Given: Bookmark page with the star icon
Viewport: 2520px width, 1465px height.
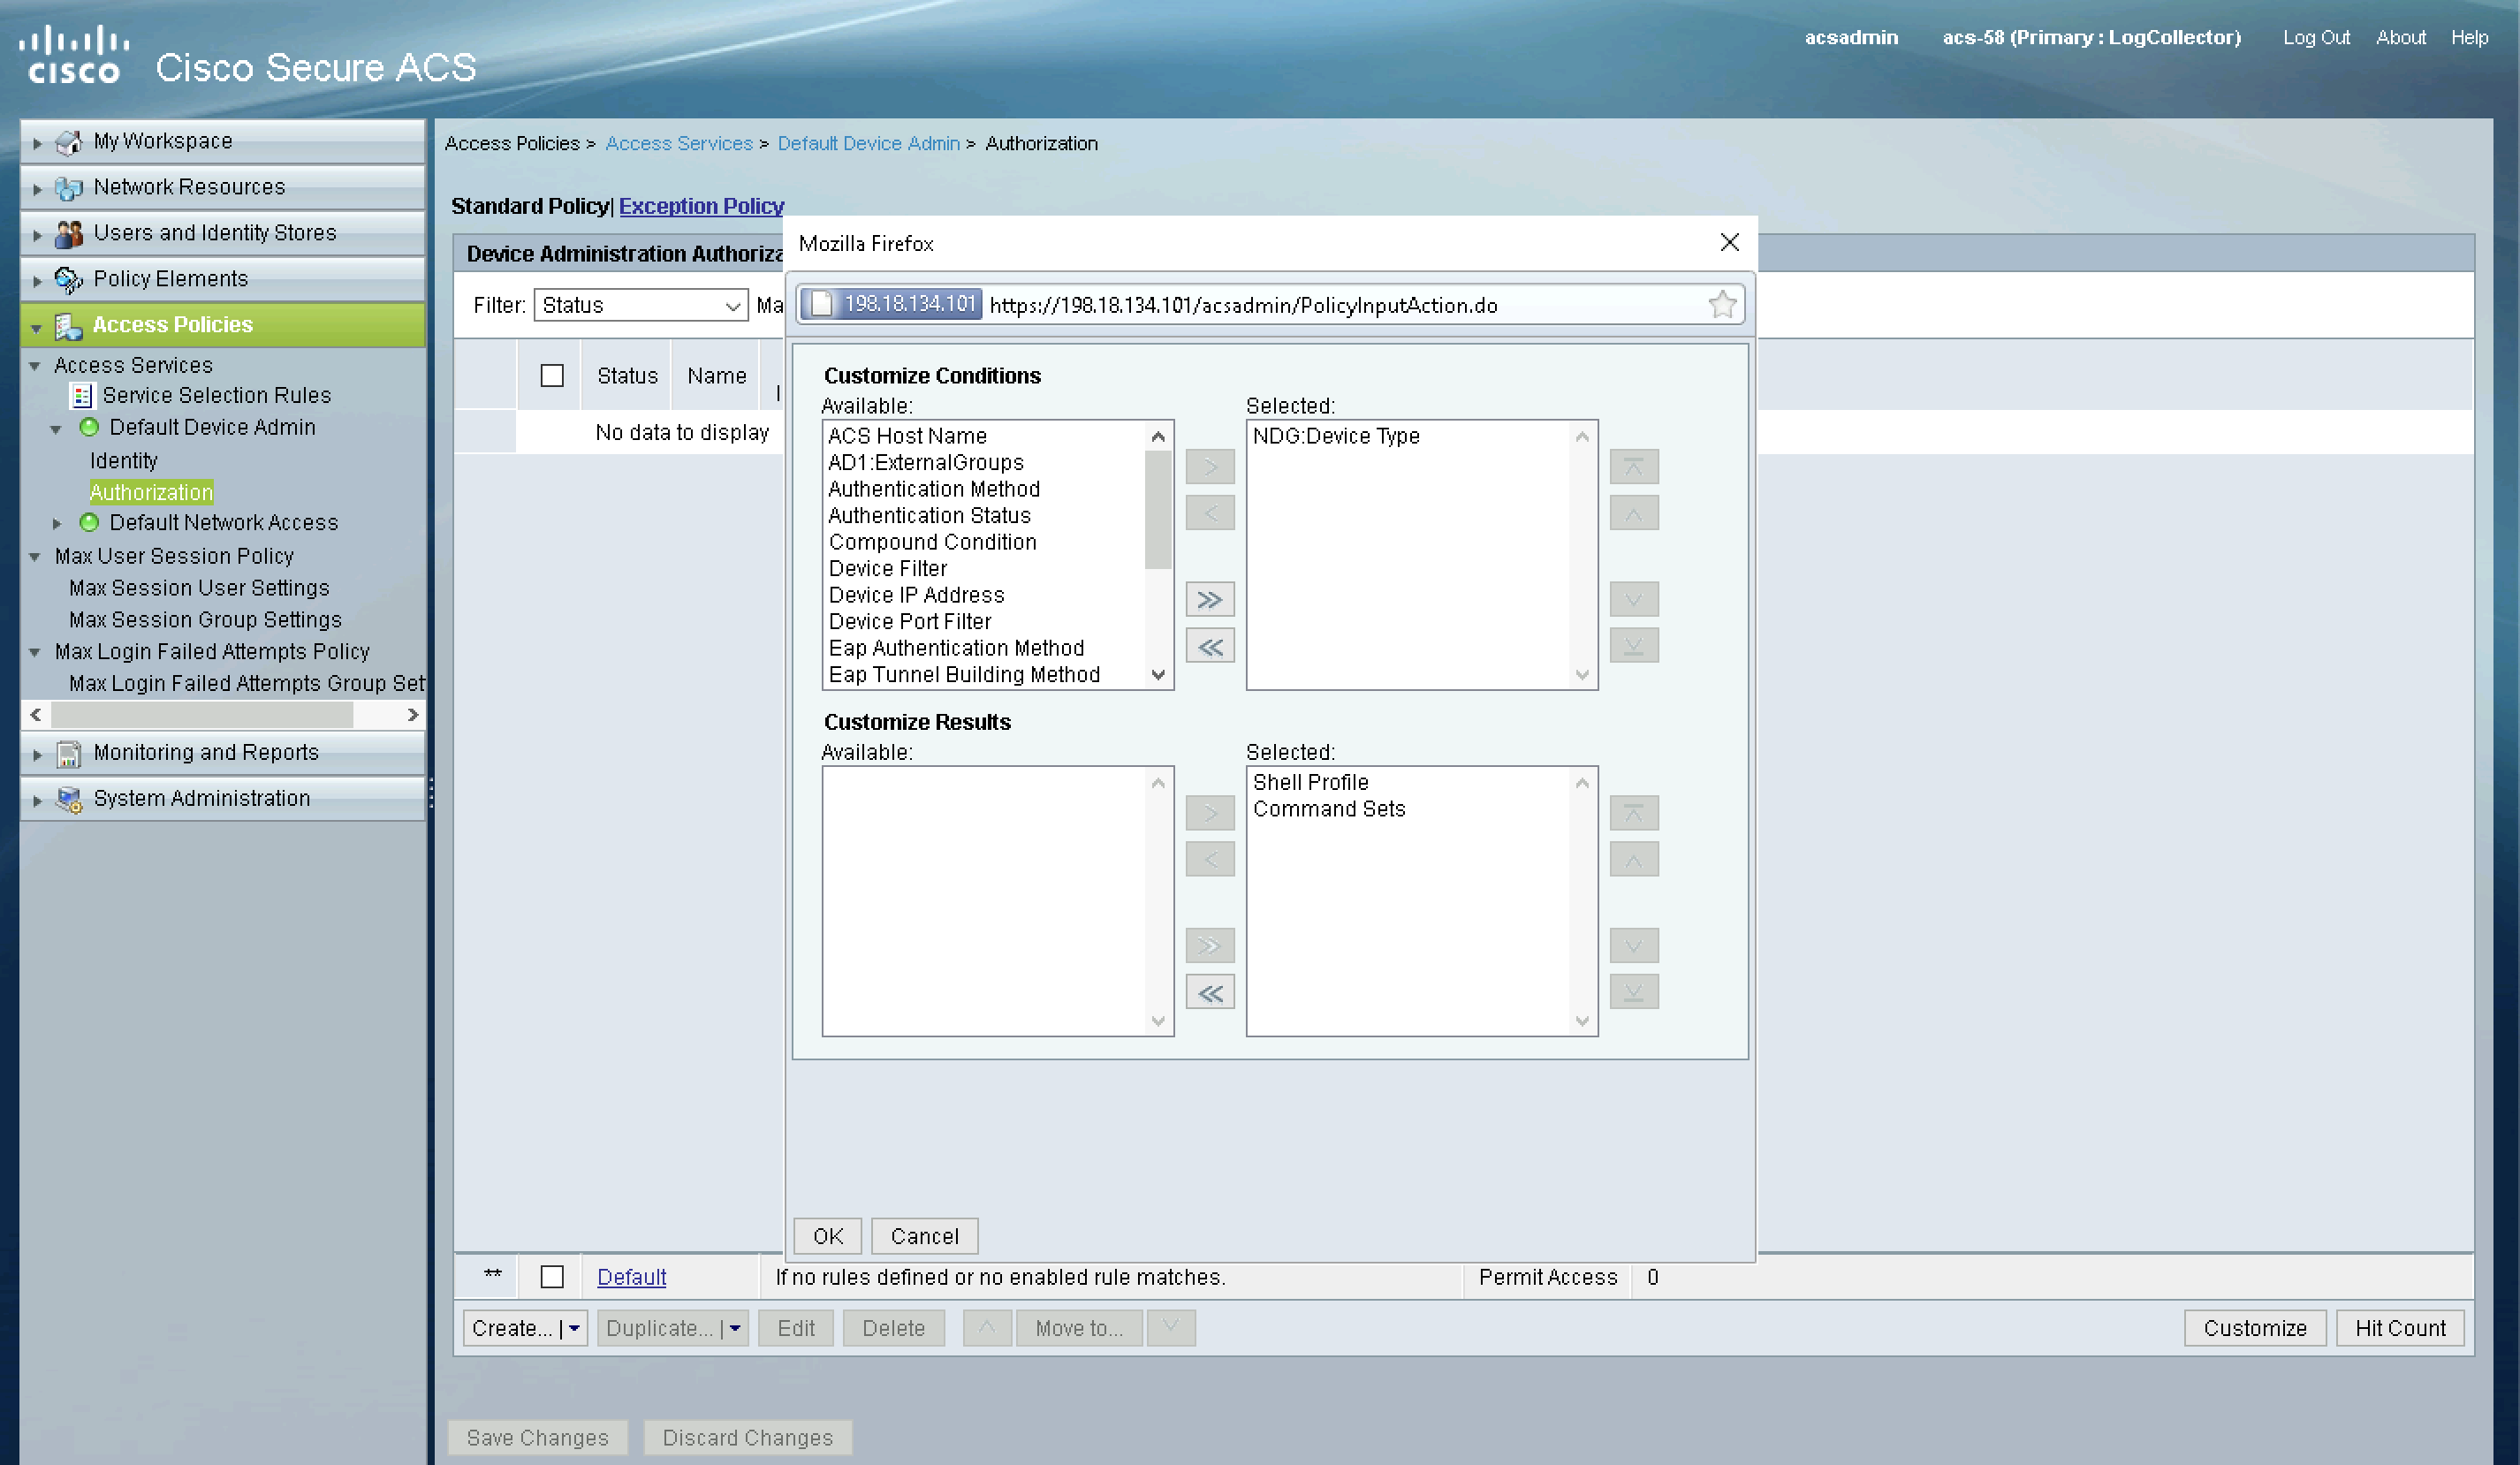Looking at the screenshot, I should [1721, 304].
